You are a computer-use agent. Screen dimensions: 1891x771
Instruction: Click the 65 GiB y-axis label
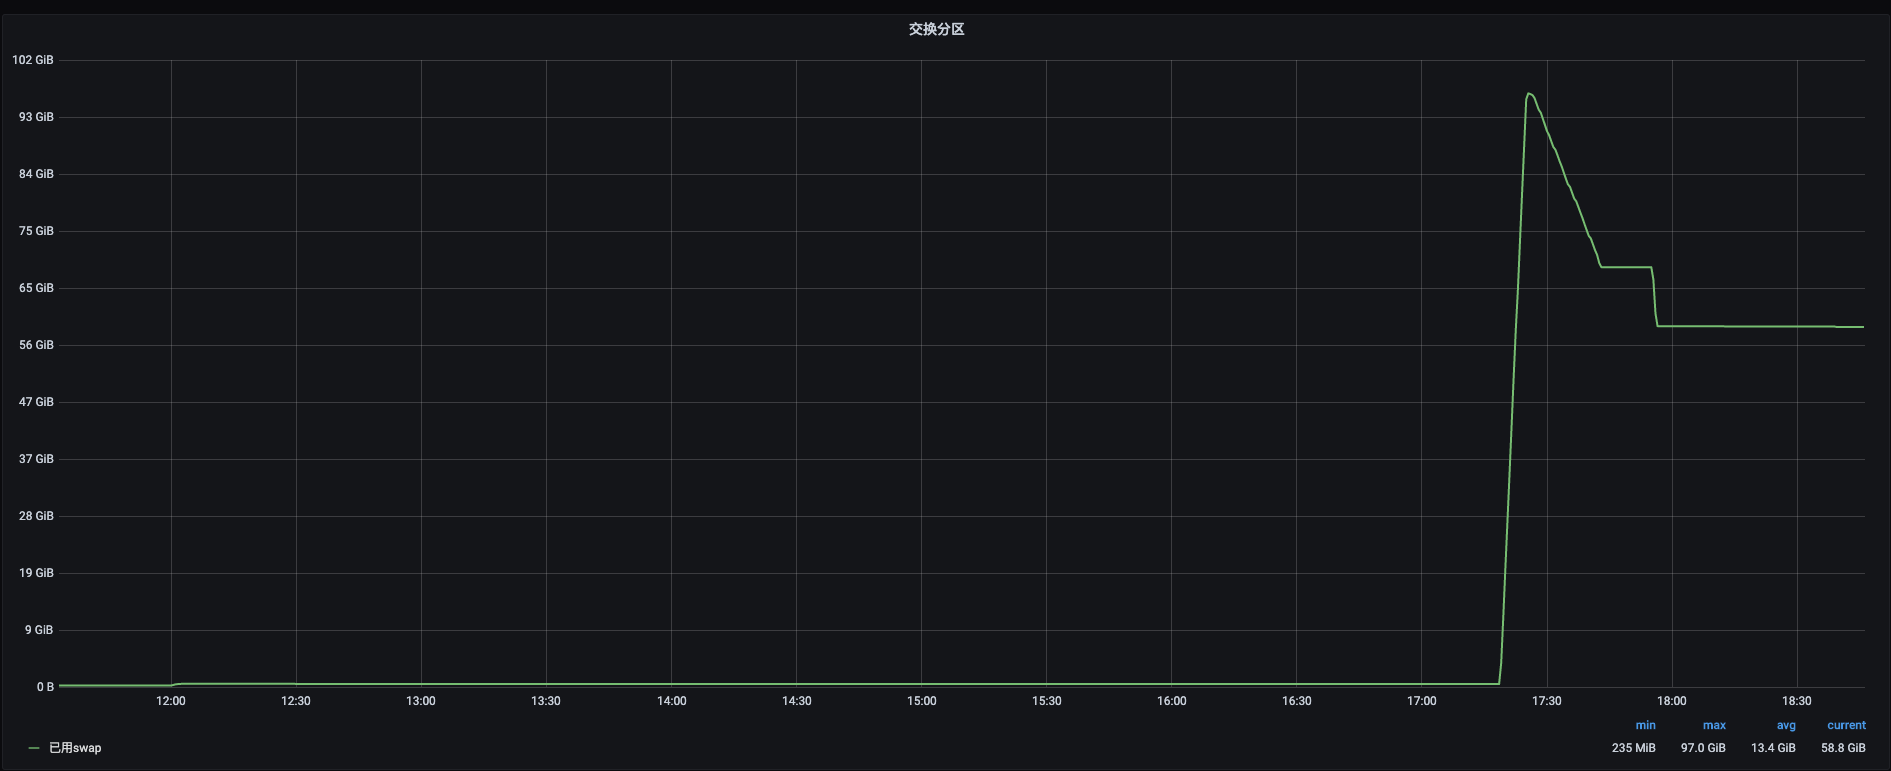[x=36, y=288]
